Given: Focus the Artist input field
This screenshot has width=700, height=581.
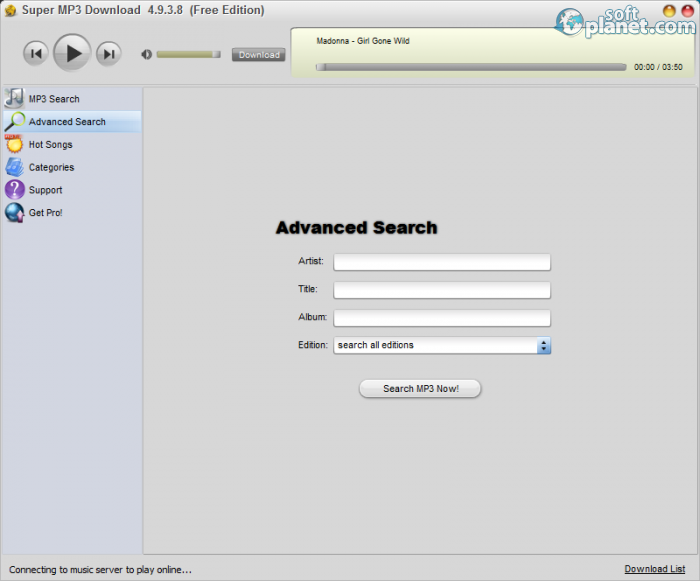Looking at the screenshot, I should (442, 262).
